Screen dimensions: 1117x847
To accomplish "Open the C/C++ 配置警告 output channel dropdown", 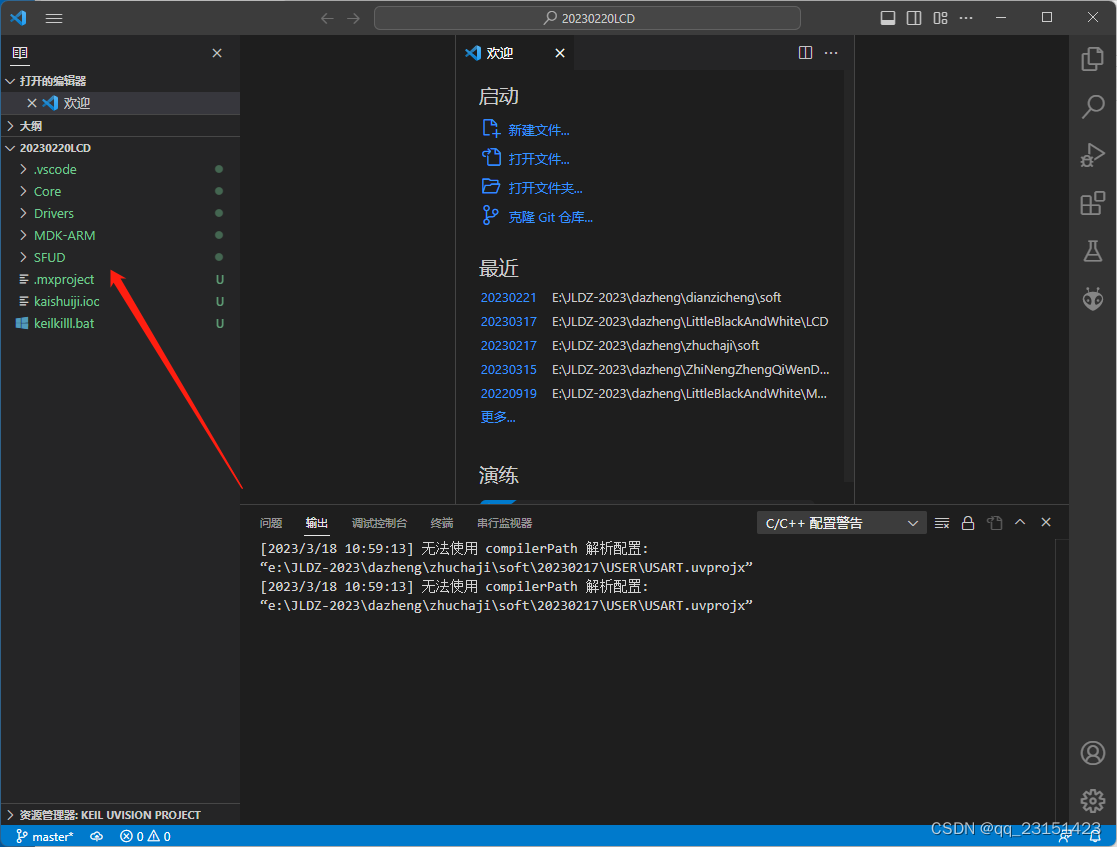I will (841, 524).
